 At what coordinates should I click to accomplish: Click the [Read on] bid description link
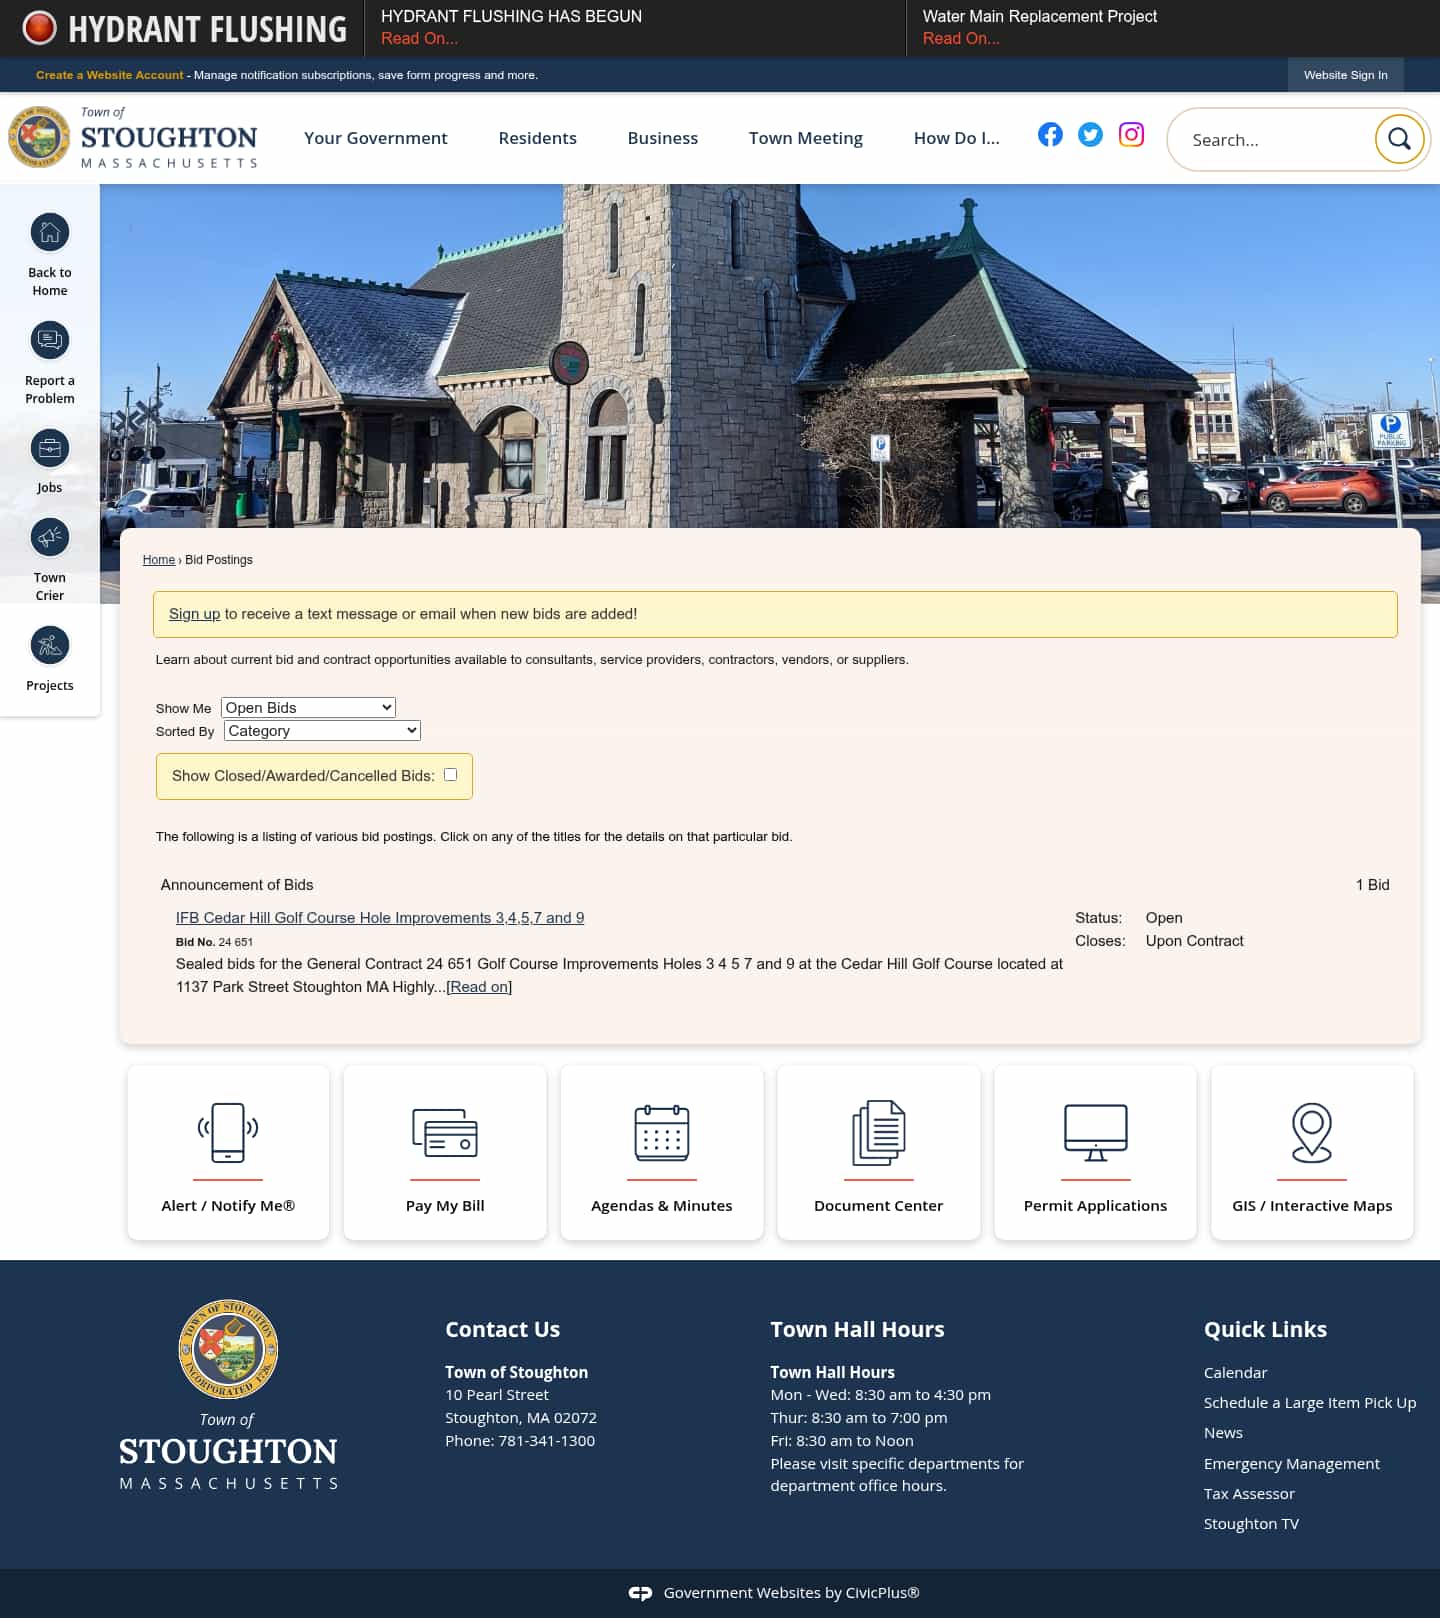[479, 987]
